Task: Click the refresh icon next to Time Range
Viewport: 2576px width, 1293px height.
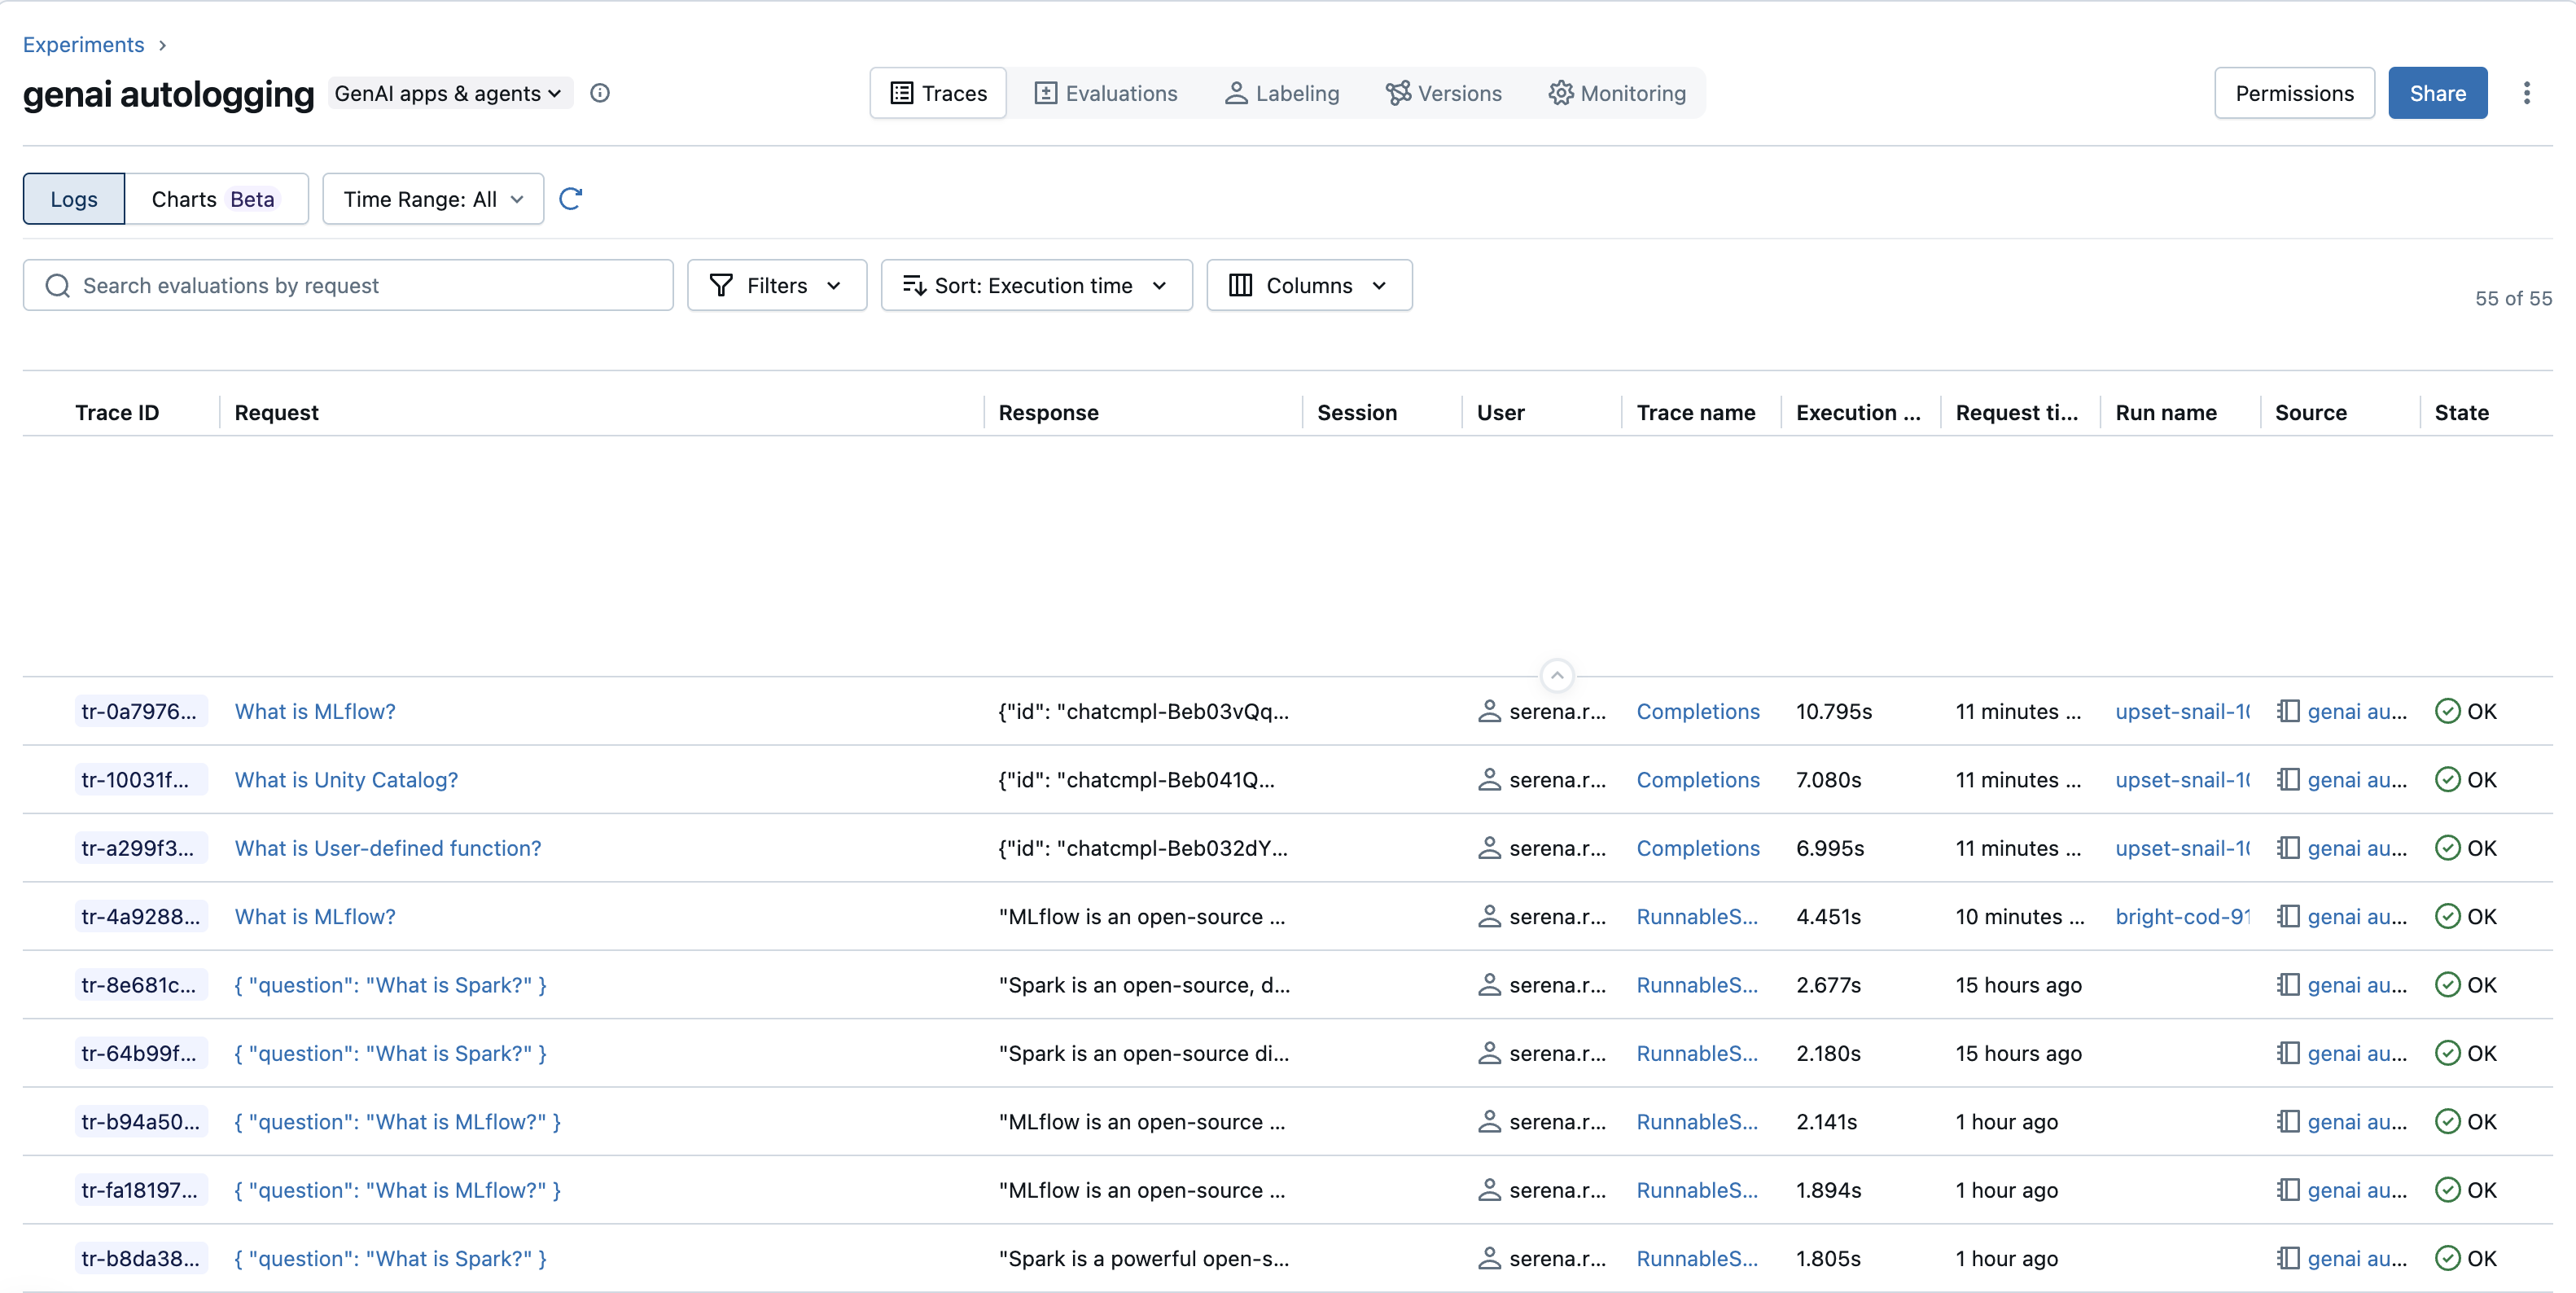Action: point(571,198)
